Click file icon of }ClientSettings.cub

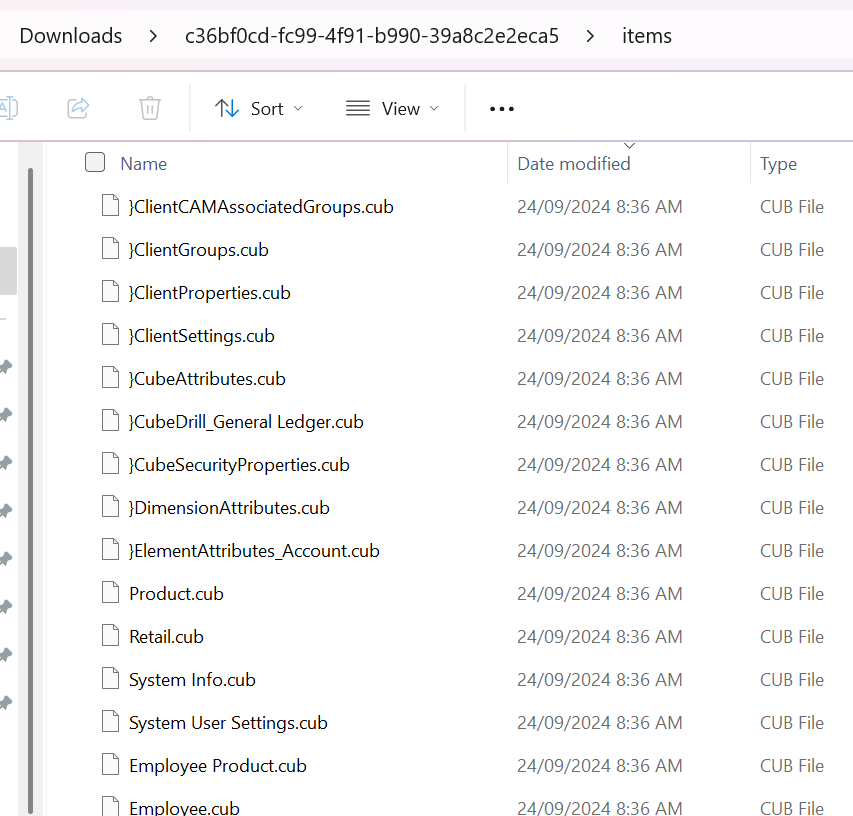coord(110,335)
